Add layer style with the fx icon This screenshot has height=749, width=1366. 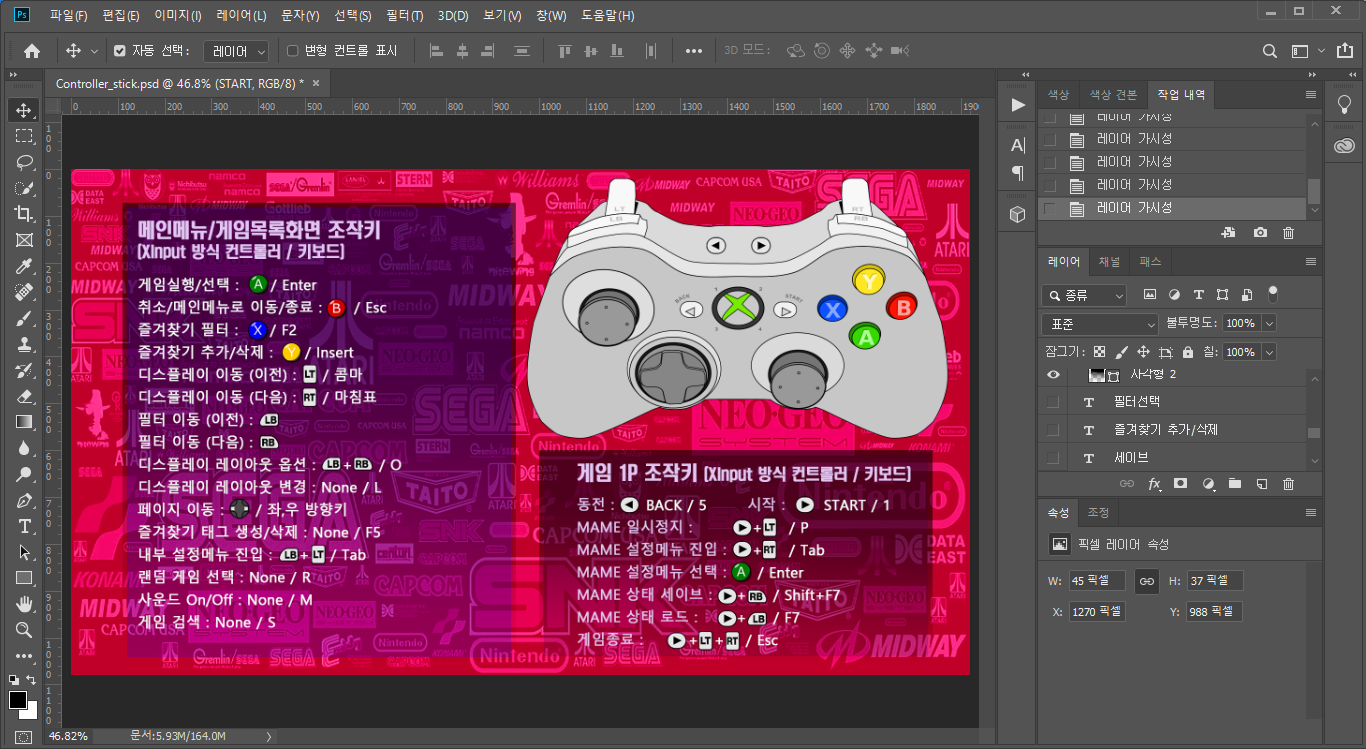pos(1154,484)
